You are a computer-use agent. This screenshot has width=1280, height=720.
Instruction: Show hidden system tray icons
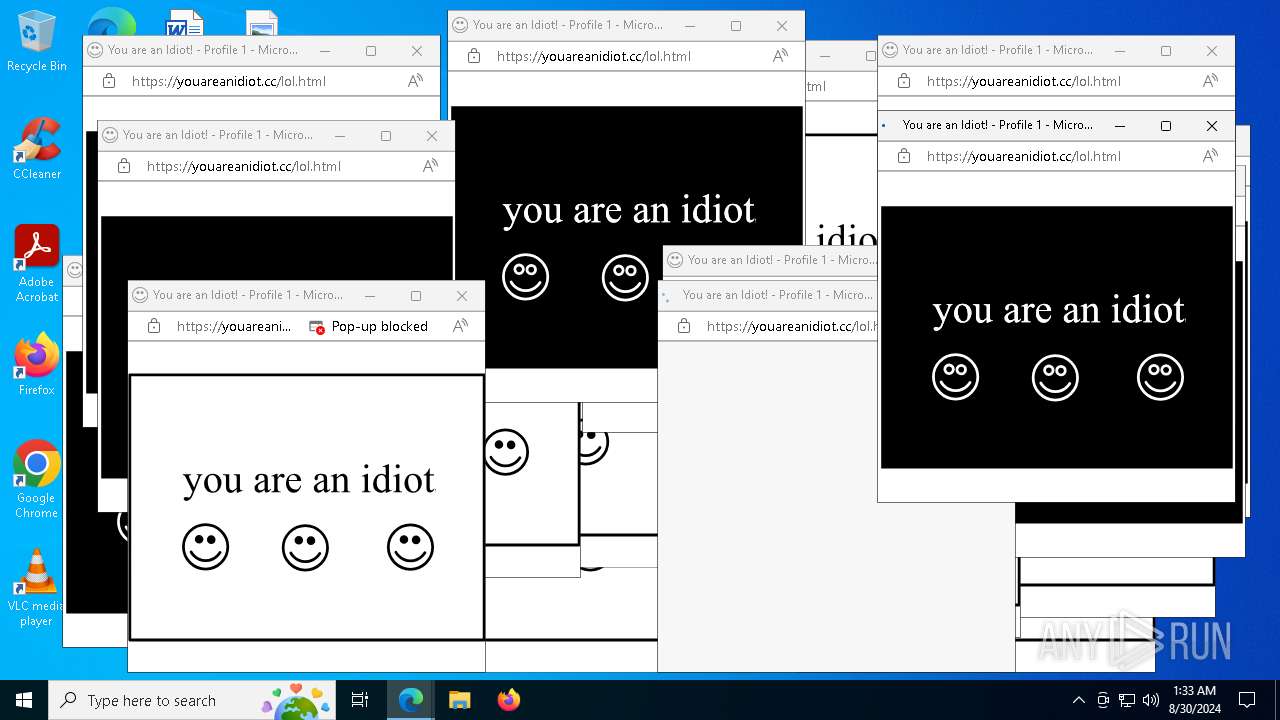click(x=1078, y=700)
